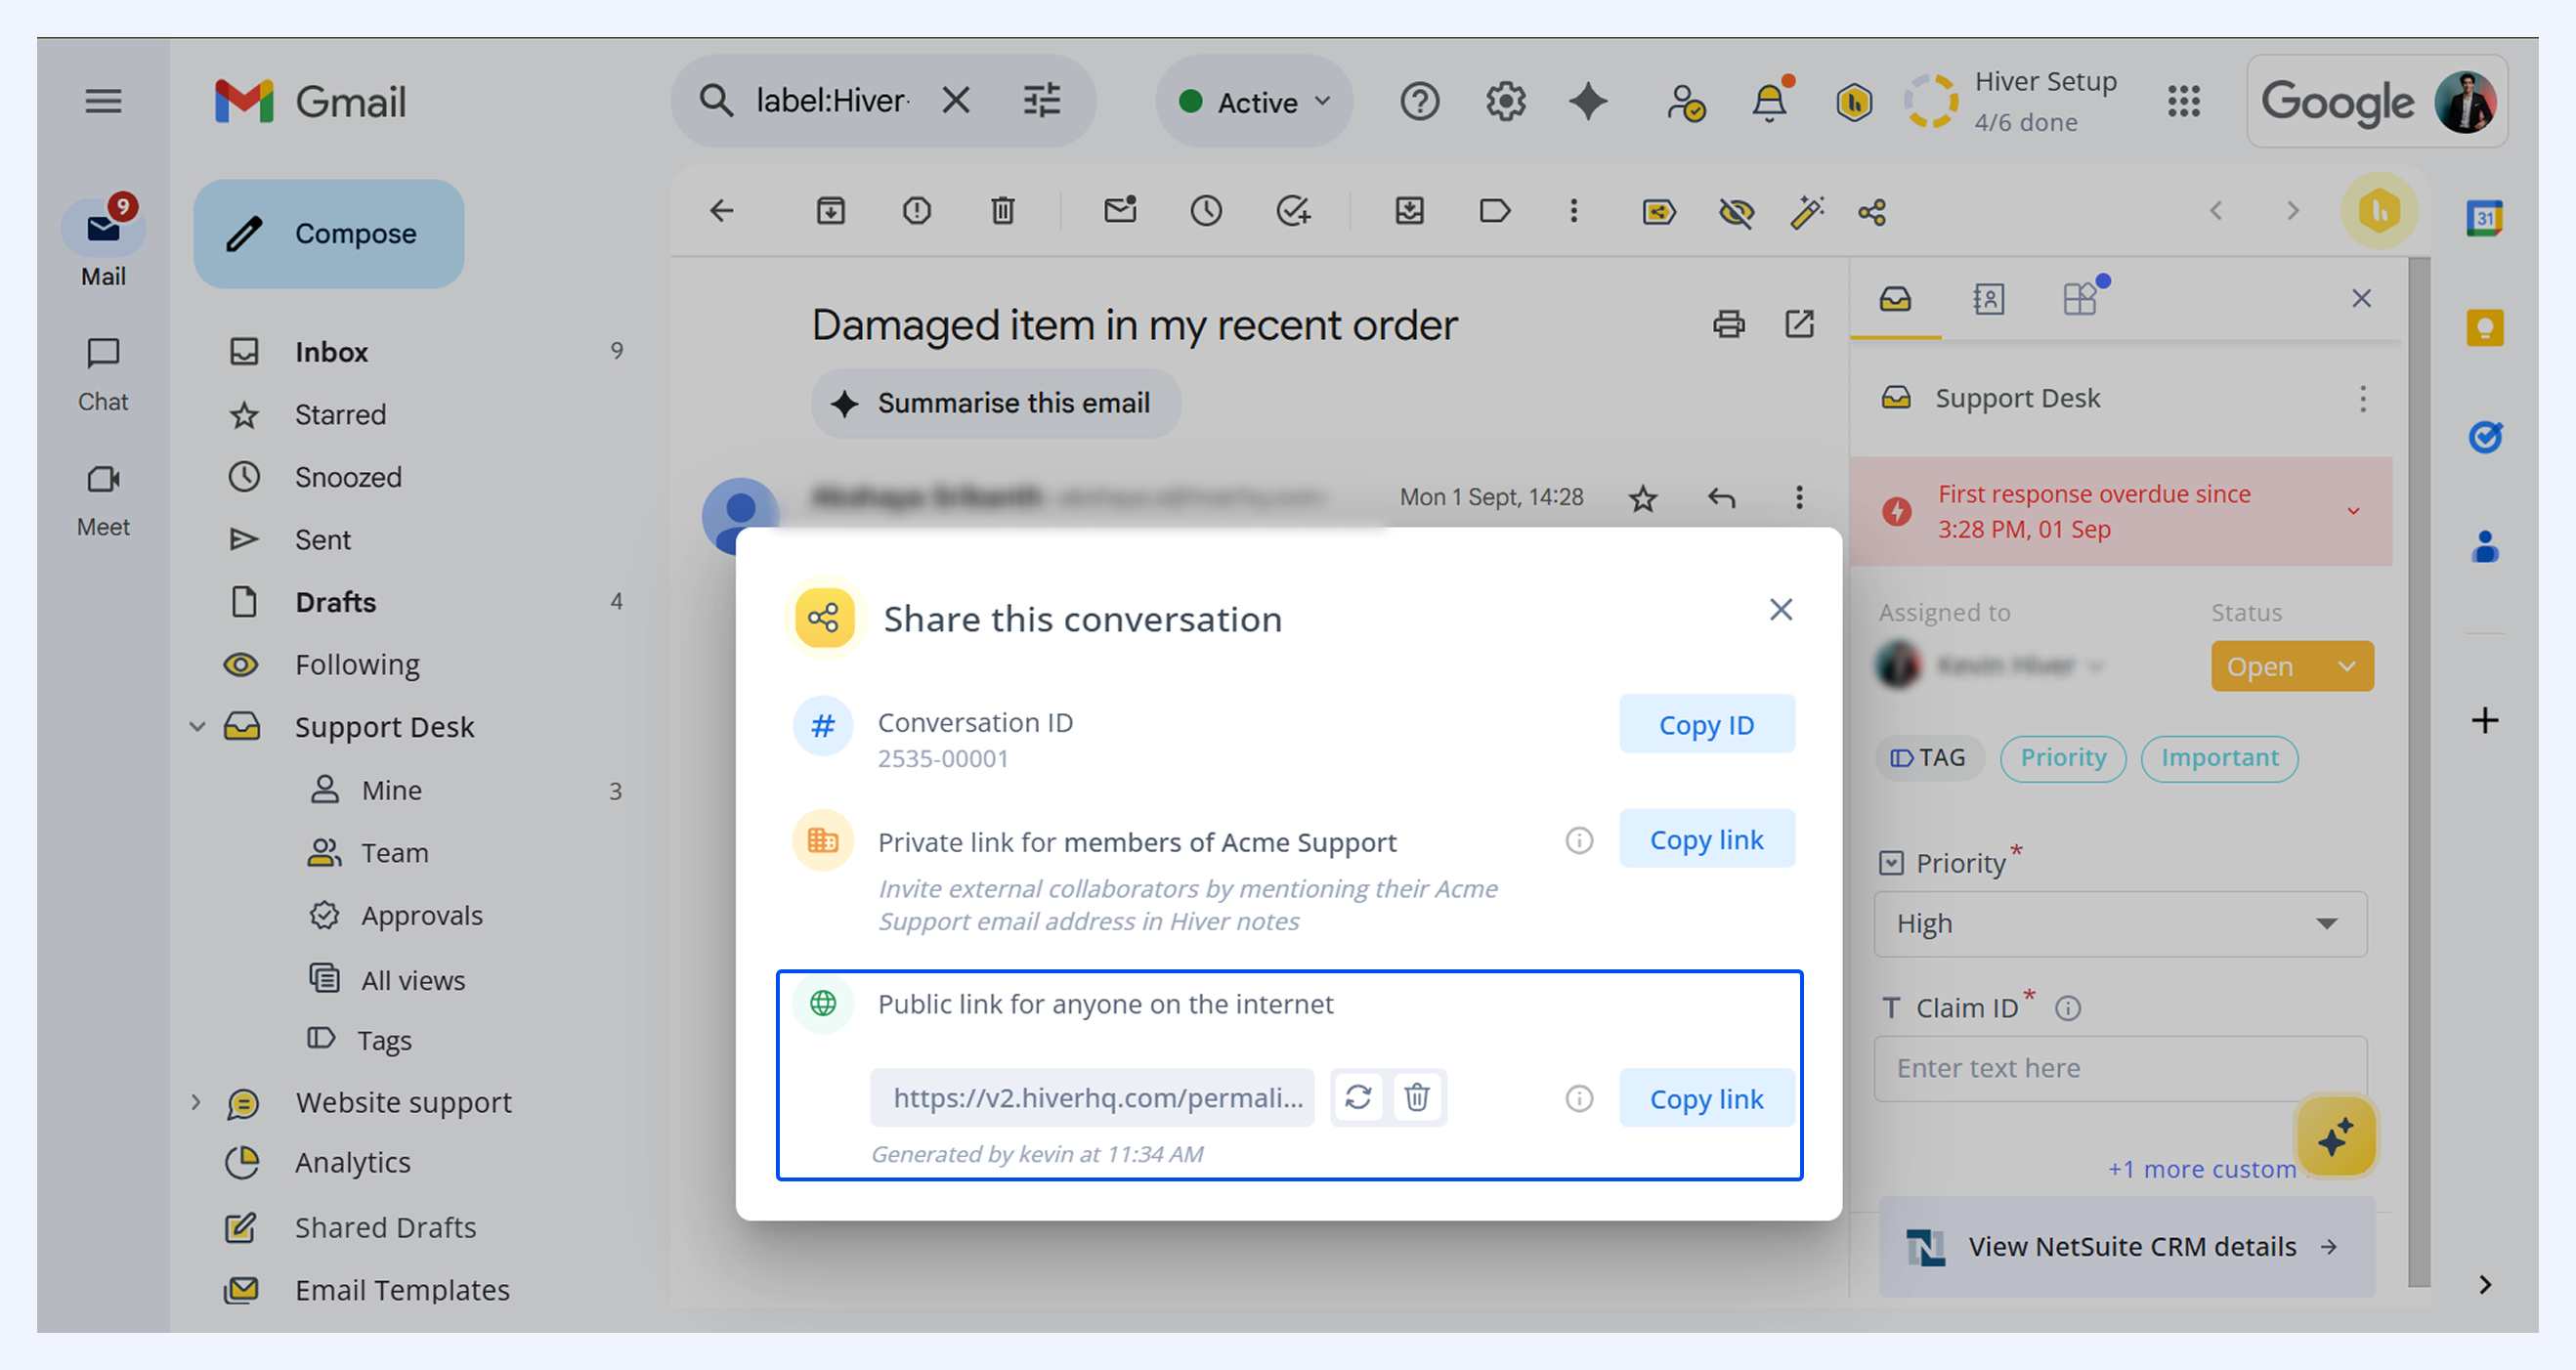Compose a new email
Viewport: 2576px width, 1370px height.
(329, 234)
